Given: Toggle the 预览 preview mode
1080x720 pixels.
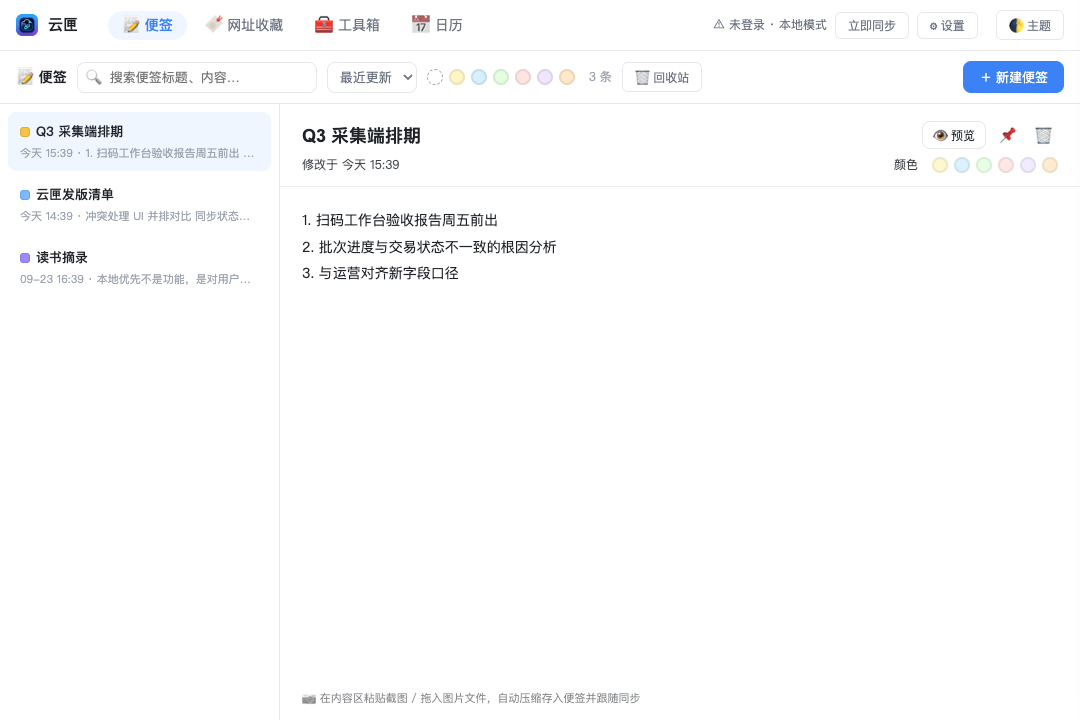Looking at the screenshot, I should tap(954, 135).
